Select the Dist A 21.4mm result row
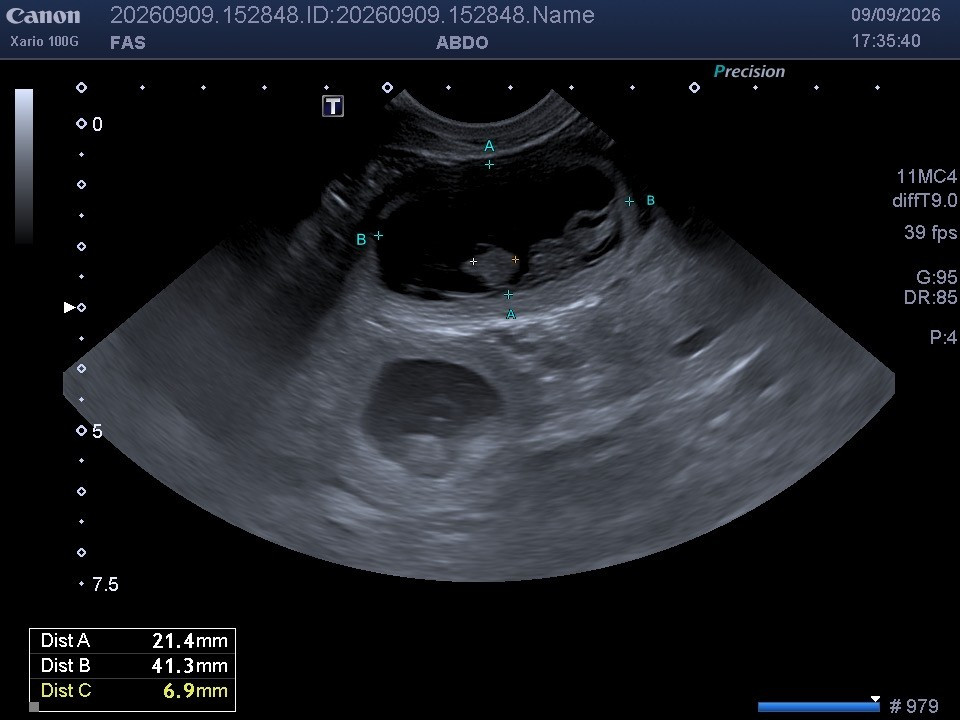960x720 pixels. (132, 641)
